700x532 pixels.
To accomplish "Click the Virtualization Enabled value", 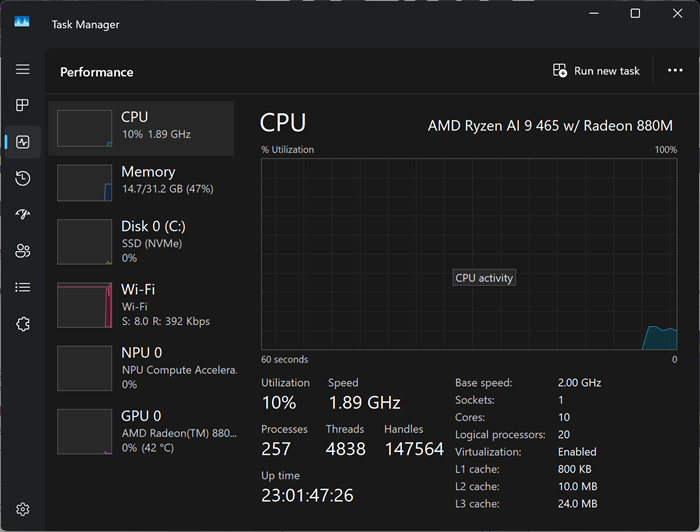I will pos(577,452).
